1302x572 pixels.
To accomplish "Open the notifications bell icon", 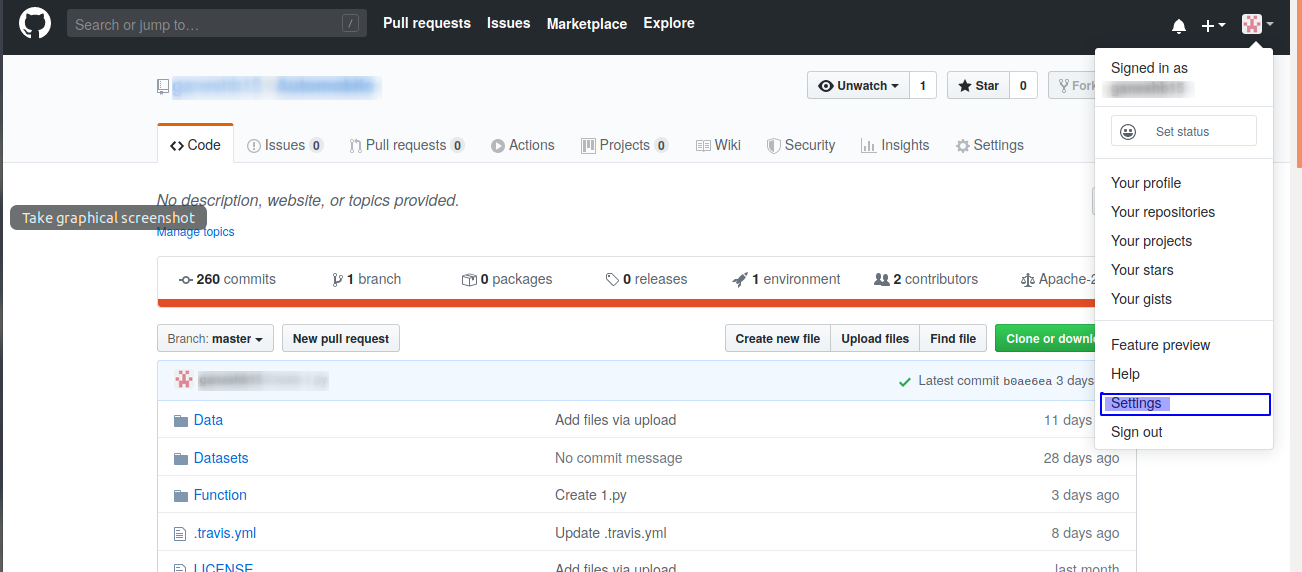I will click(1179, 26).
